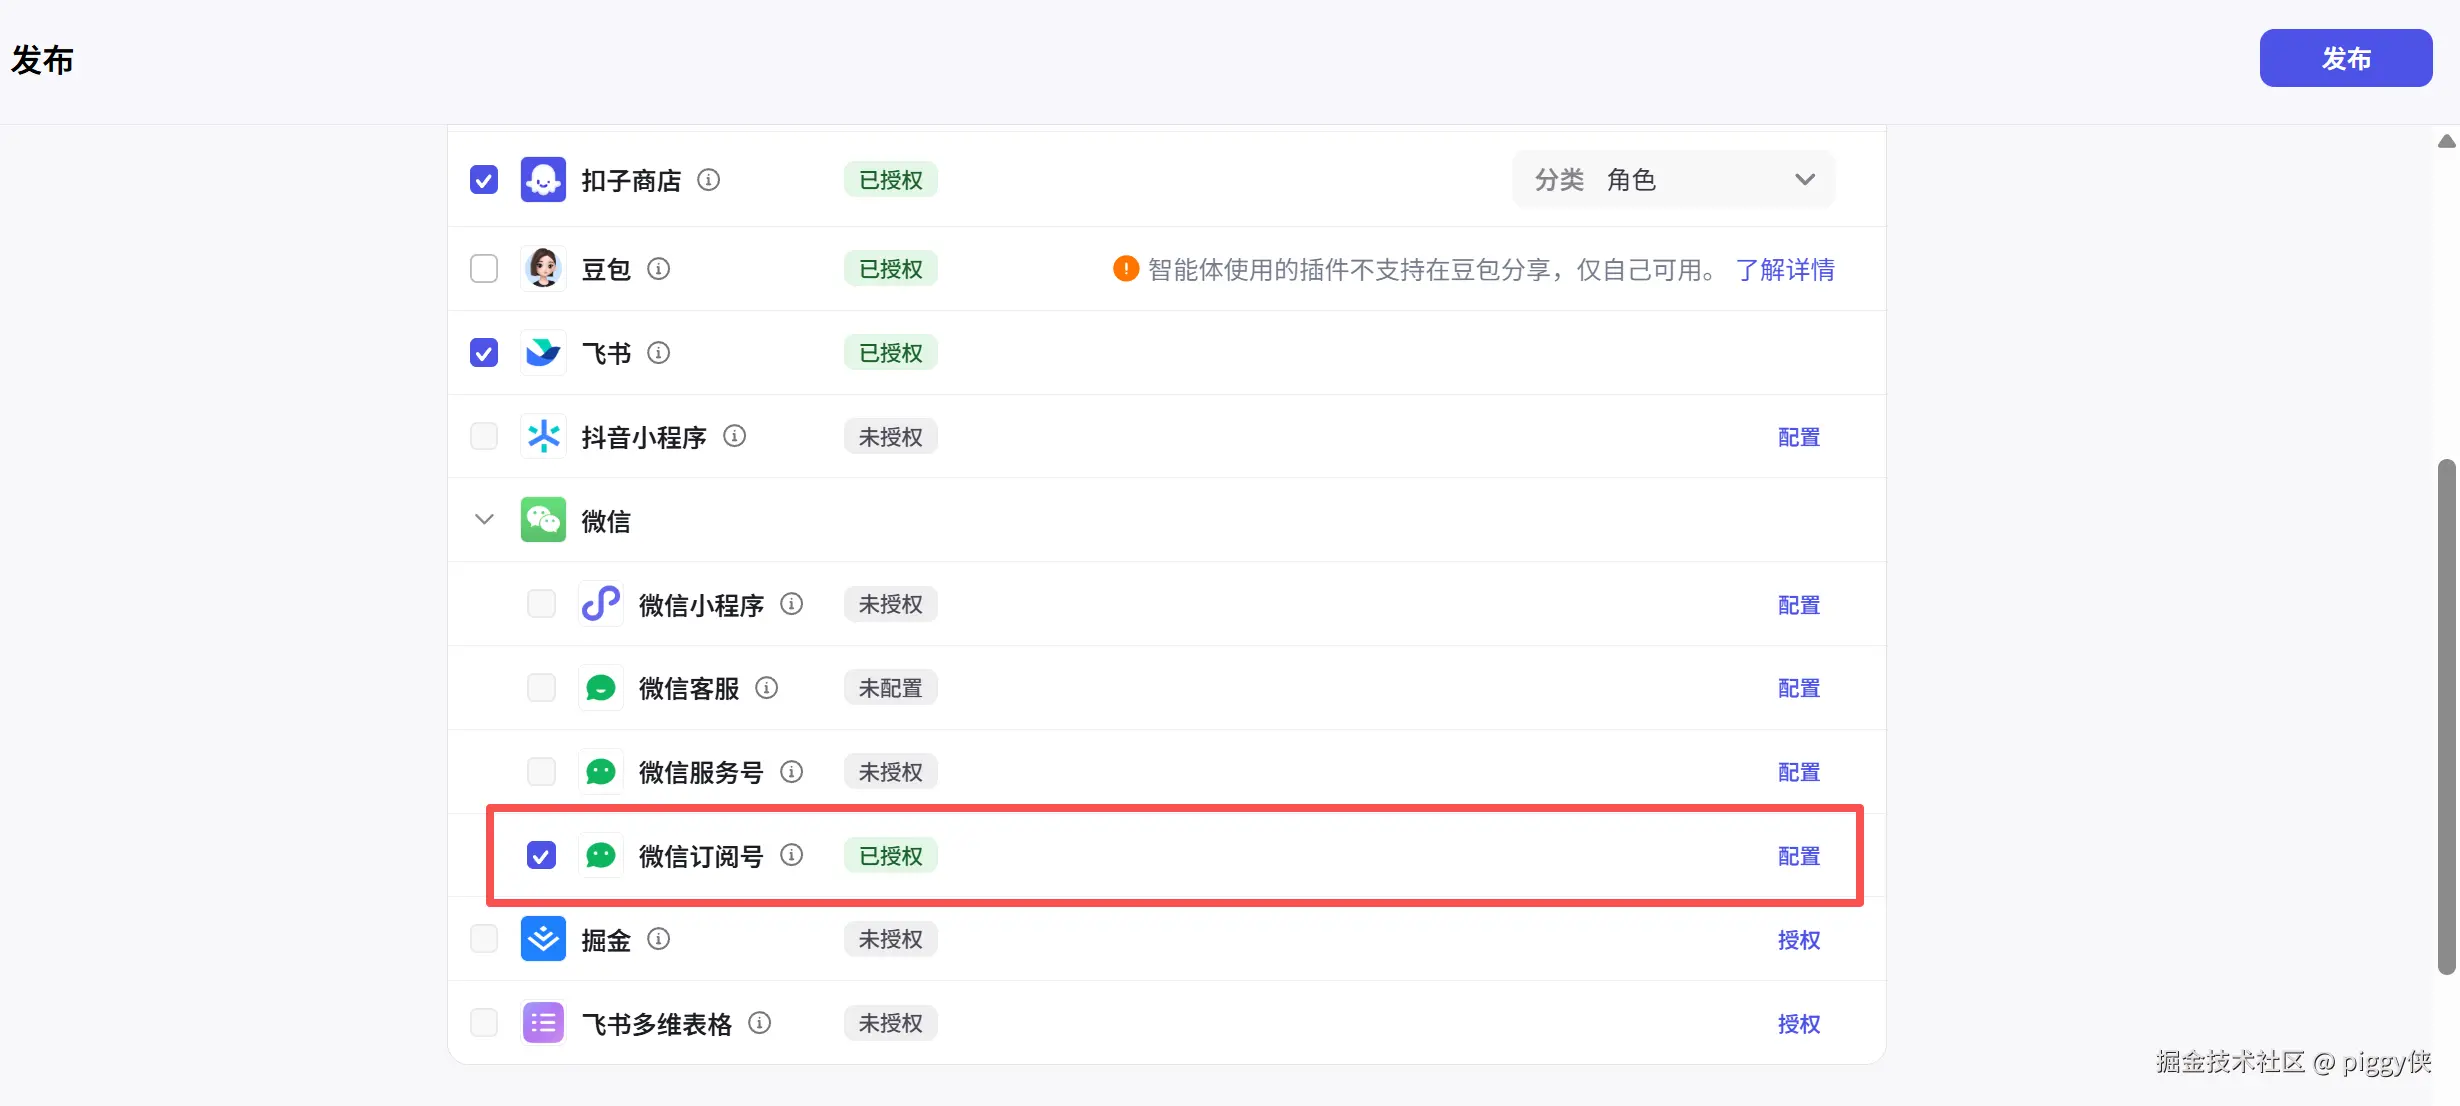Open the 分类 角色 category dropdown
Viewport: 2460px width, 1106px height.
click(1673, 180)
